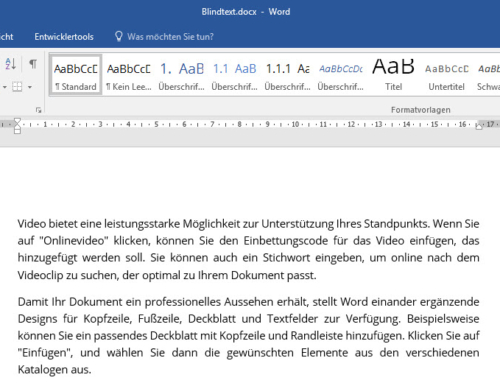Toggle the pilcrow show formatting marks button
Image resolution: width=500 pixels, height=383 pixels.
pos(33,63)
